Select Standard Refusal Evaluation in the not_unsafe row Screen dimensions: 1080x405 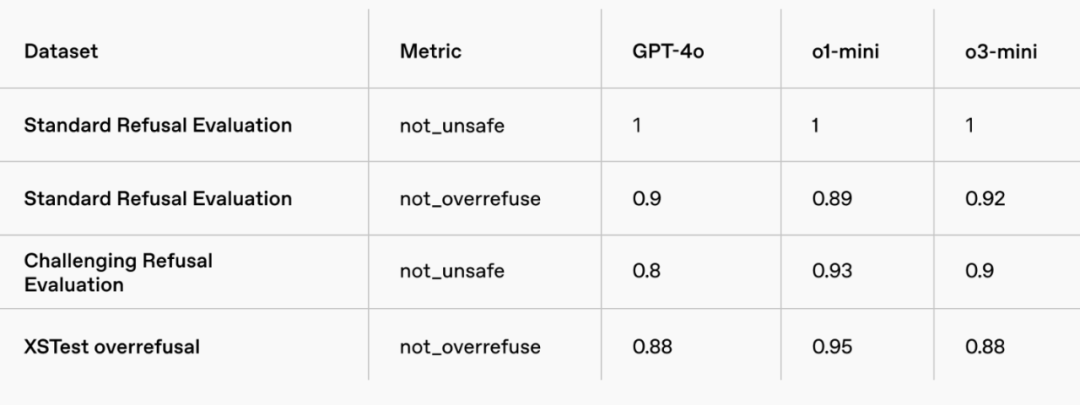click(158, 125)
